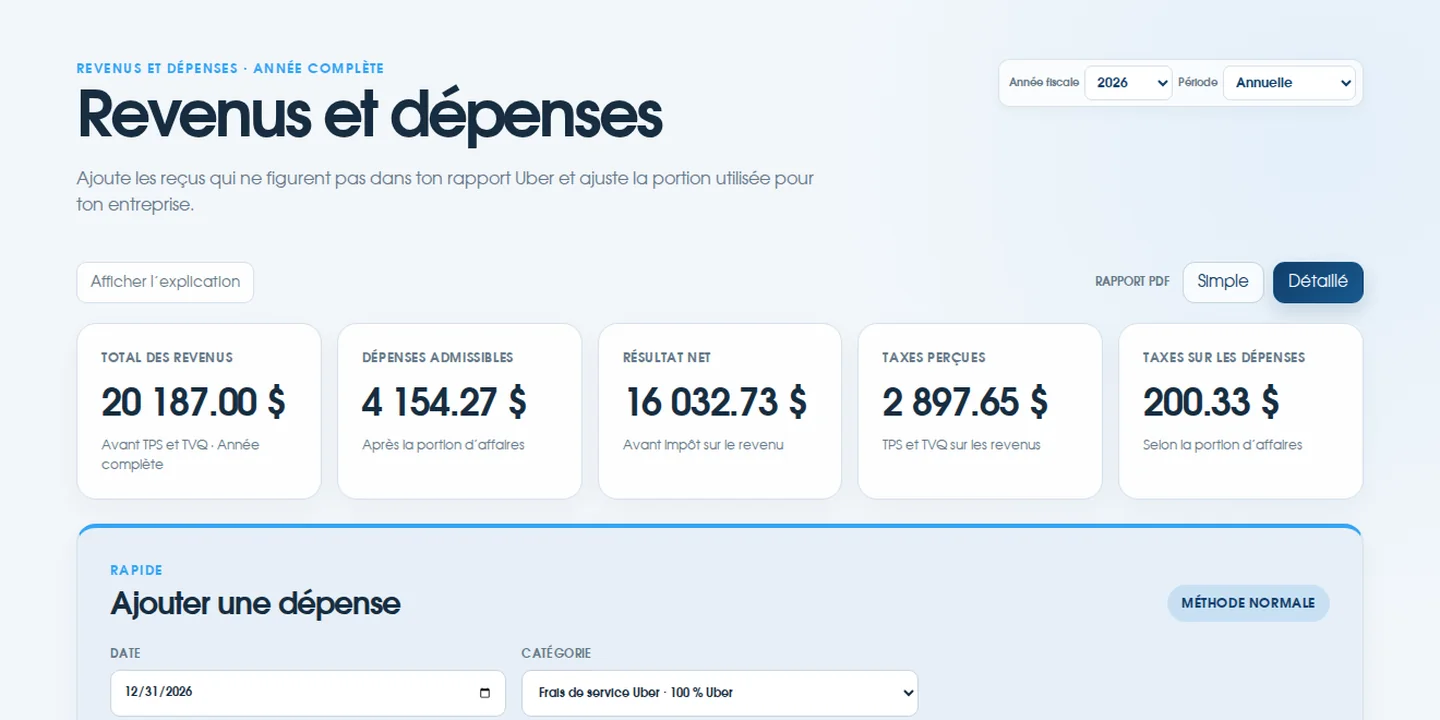Click the "Après la portion d'affaires" caption
Viewport: 1440px width, 720px height.
tap(443, 445)
